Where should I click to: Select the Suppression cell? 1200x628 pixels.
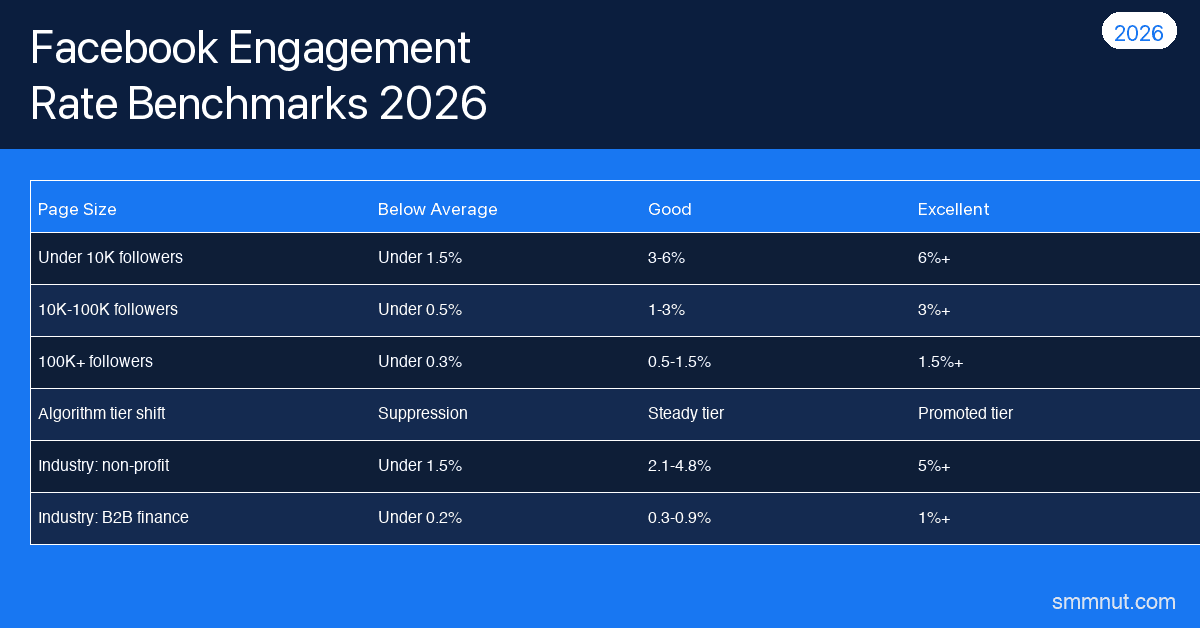coord(422,413)
